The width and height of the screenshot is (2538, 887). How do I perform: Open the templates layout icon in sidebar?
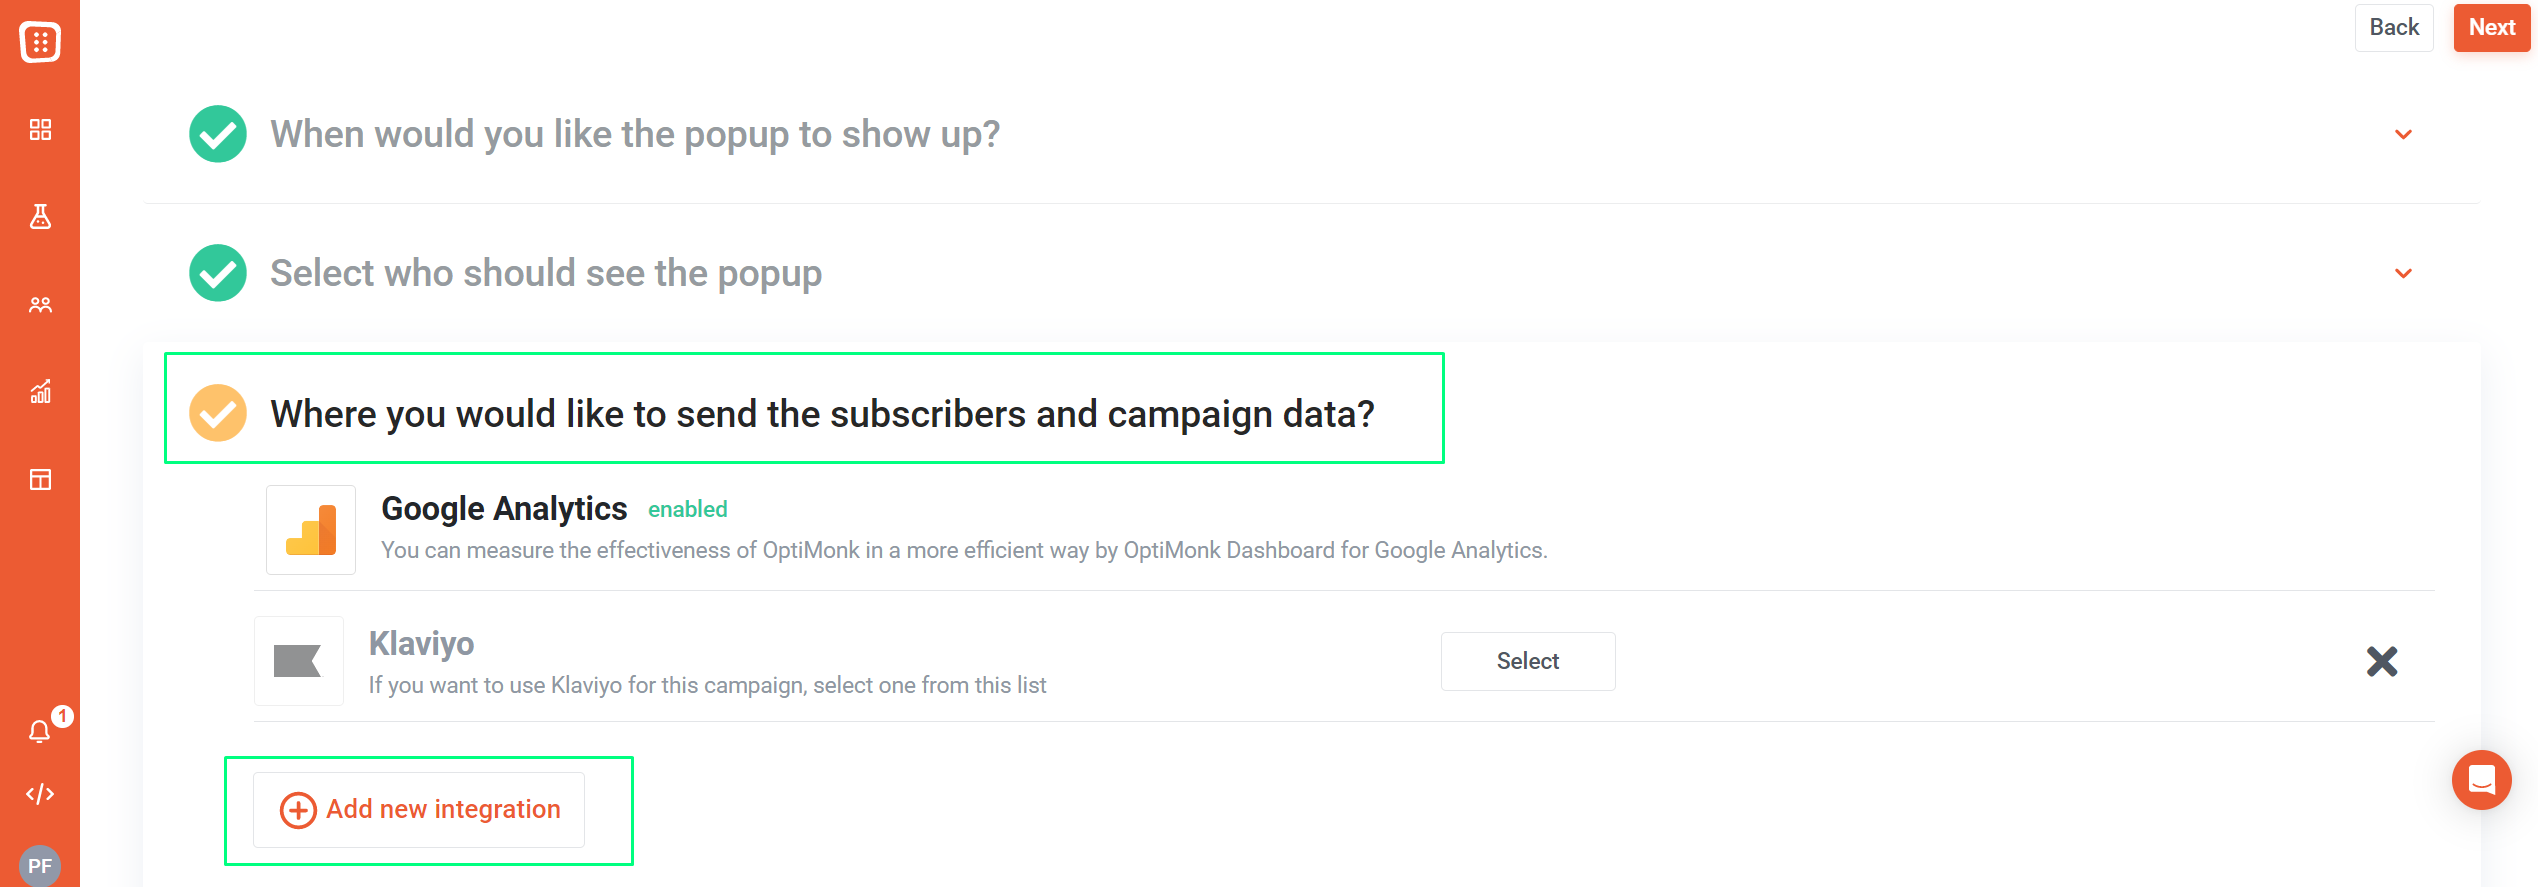(x=40, y=480)
